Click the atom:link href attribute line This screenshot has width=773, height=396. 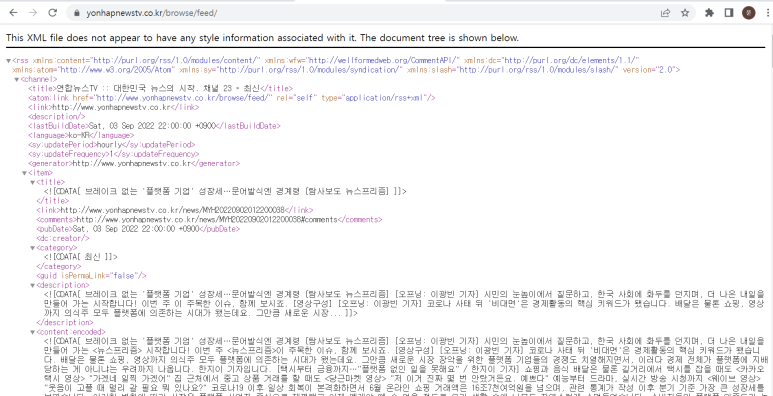[232, 98]
